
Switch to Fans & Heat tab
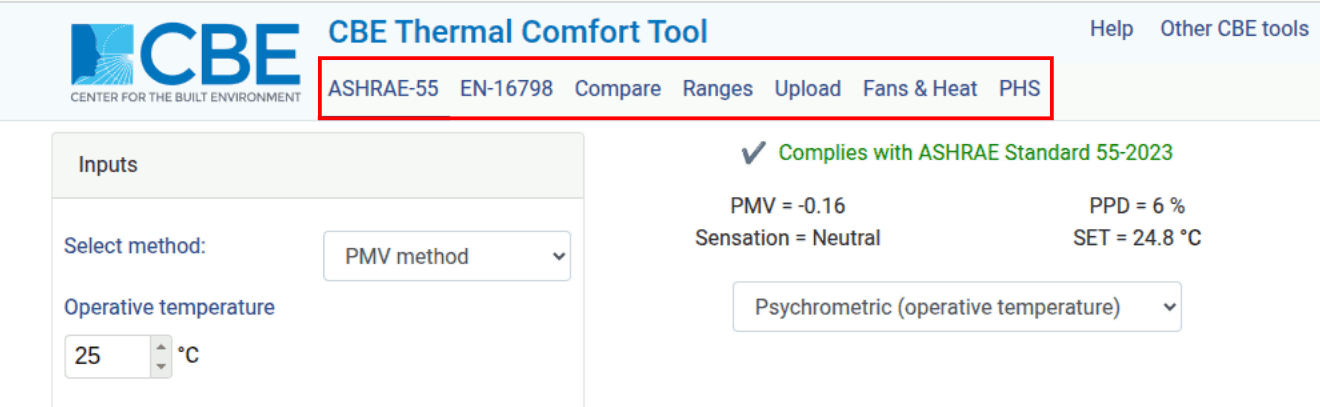point(920,88)
